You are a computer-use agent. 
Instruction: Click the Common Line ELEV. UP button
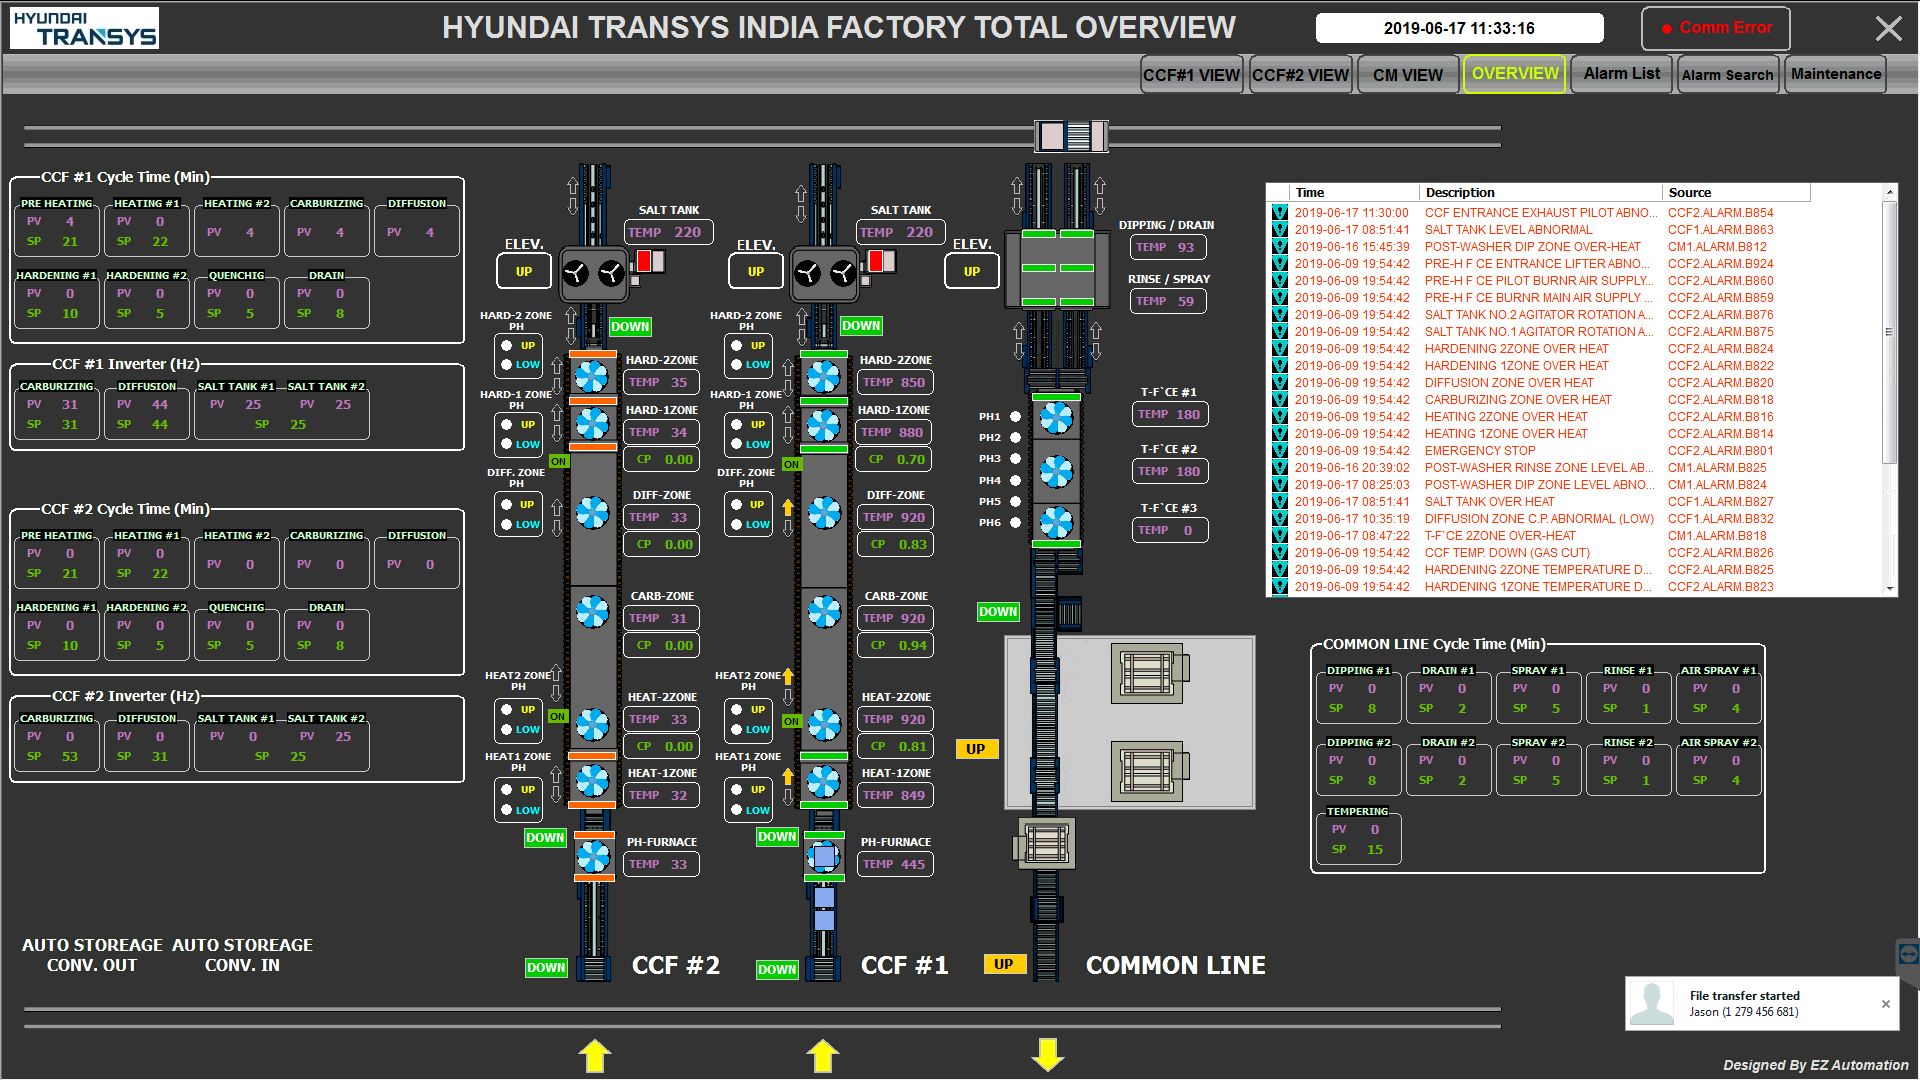pyautogui.click(x=972, y=272)
